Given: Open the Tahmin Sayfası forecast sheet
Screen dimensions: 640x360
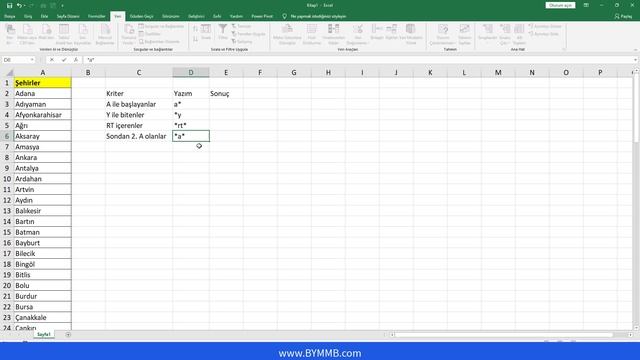Looking at the screenshot, I should coord(464,34).
